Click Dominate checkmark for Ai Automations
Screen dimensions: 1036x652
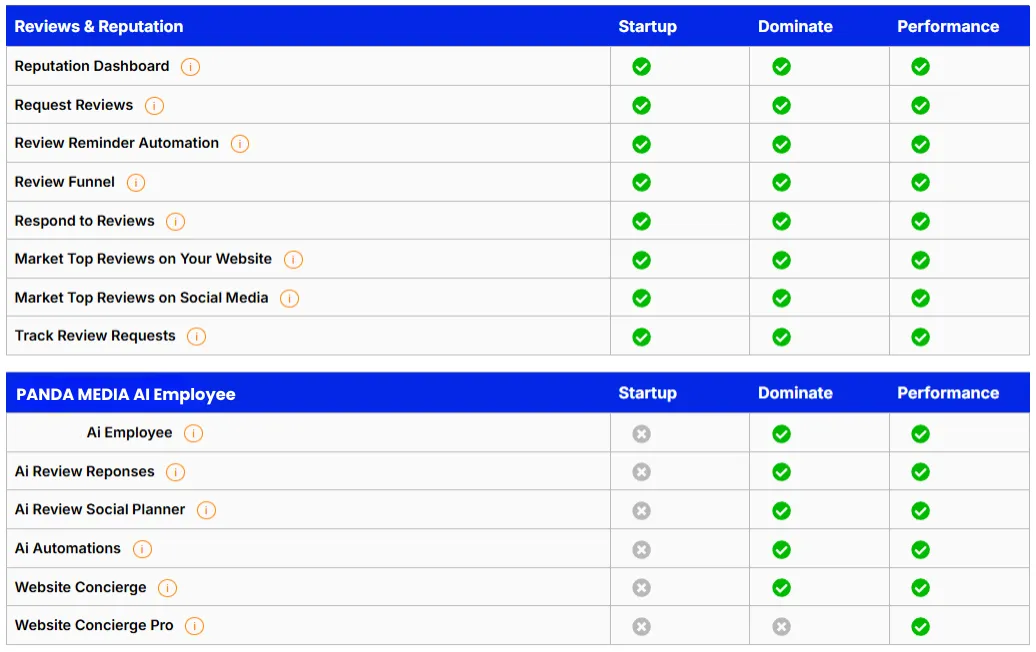click(782, 550)
